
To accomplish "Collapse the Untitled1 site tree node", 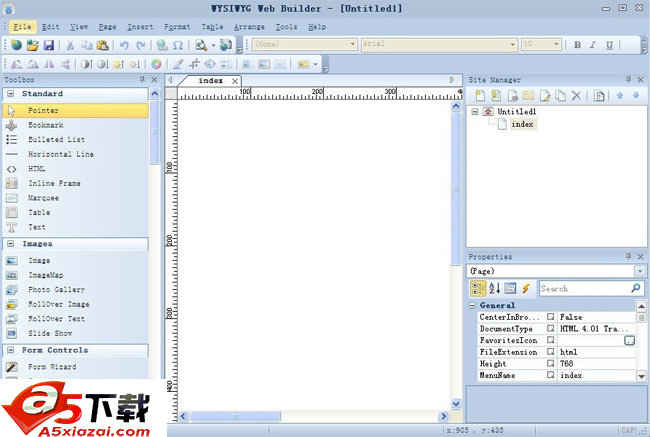I will click(475, 112).
